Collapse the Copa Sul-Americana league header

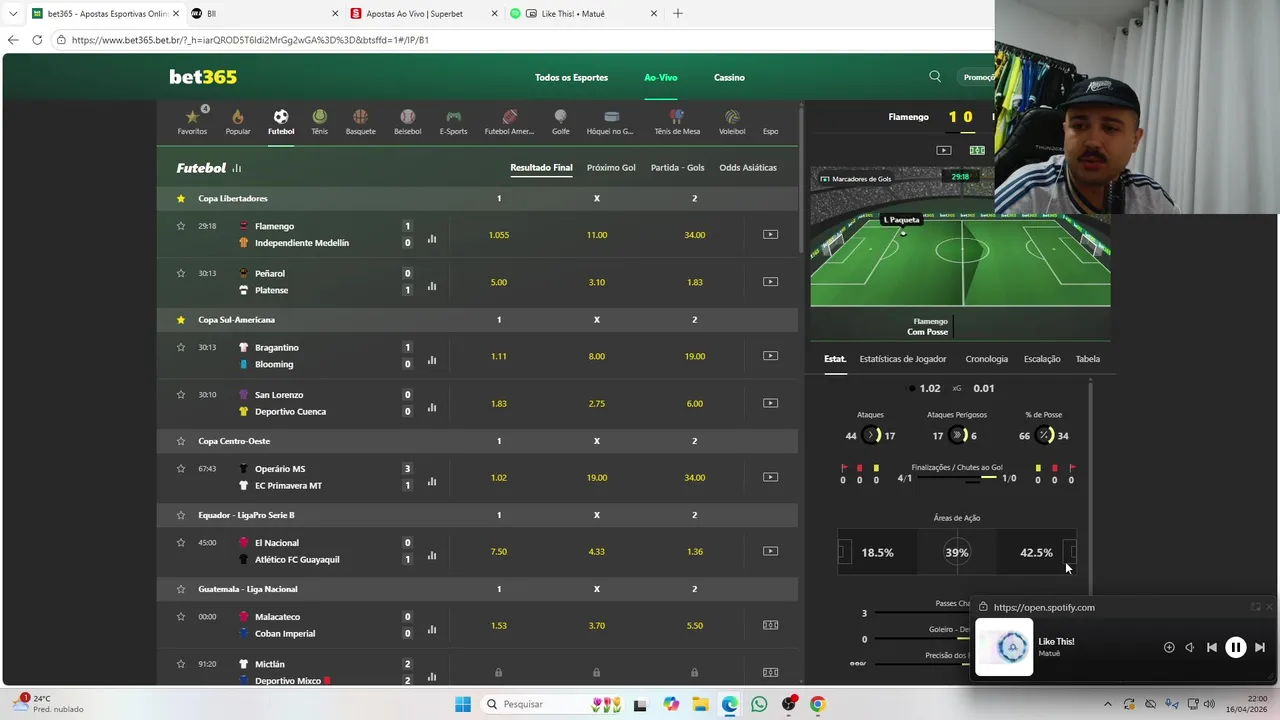pos(477,320)
